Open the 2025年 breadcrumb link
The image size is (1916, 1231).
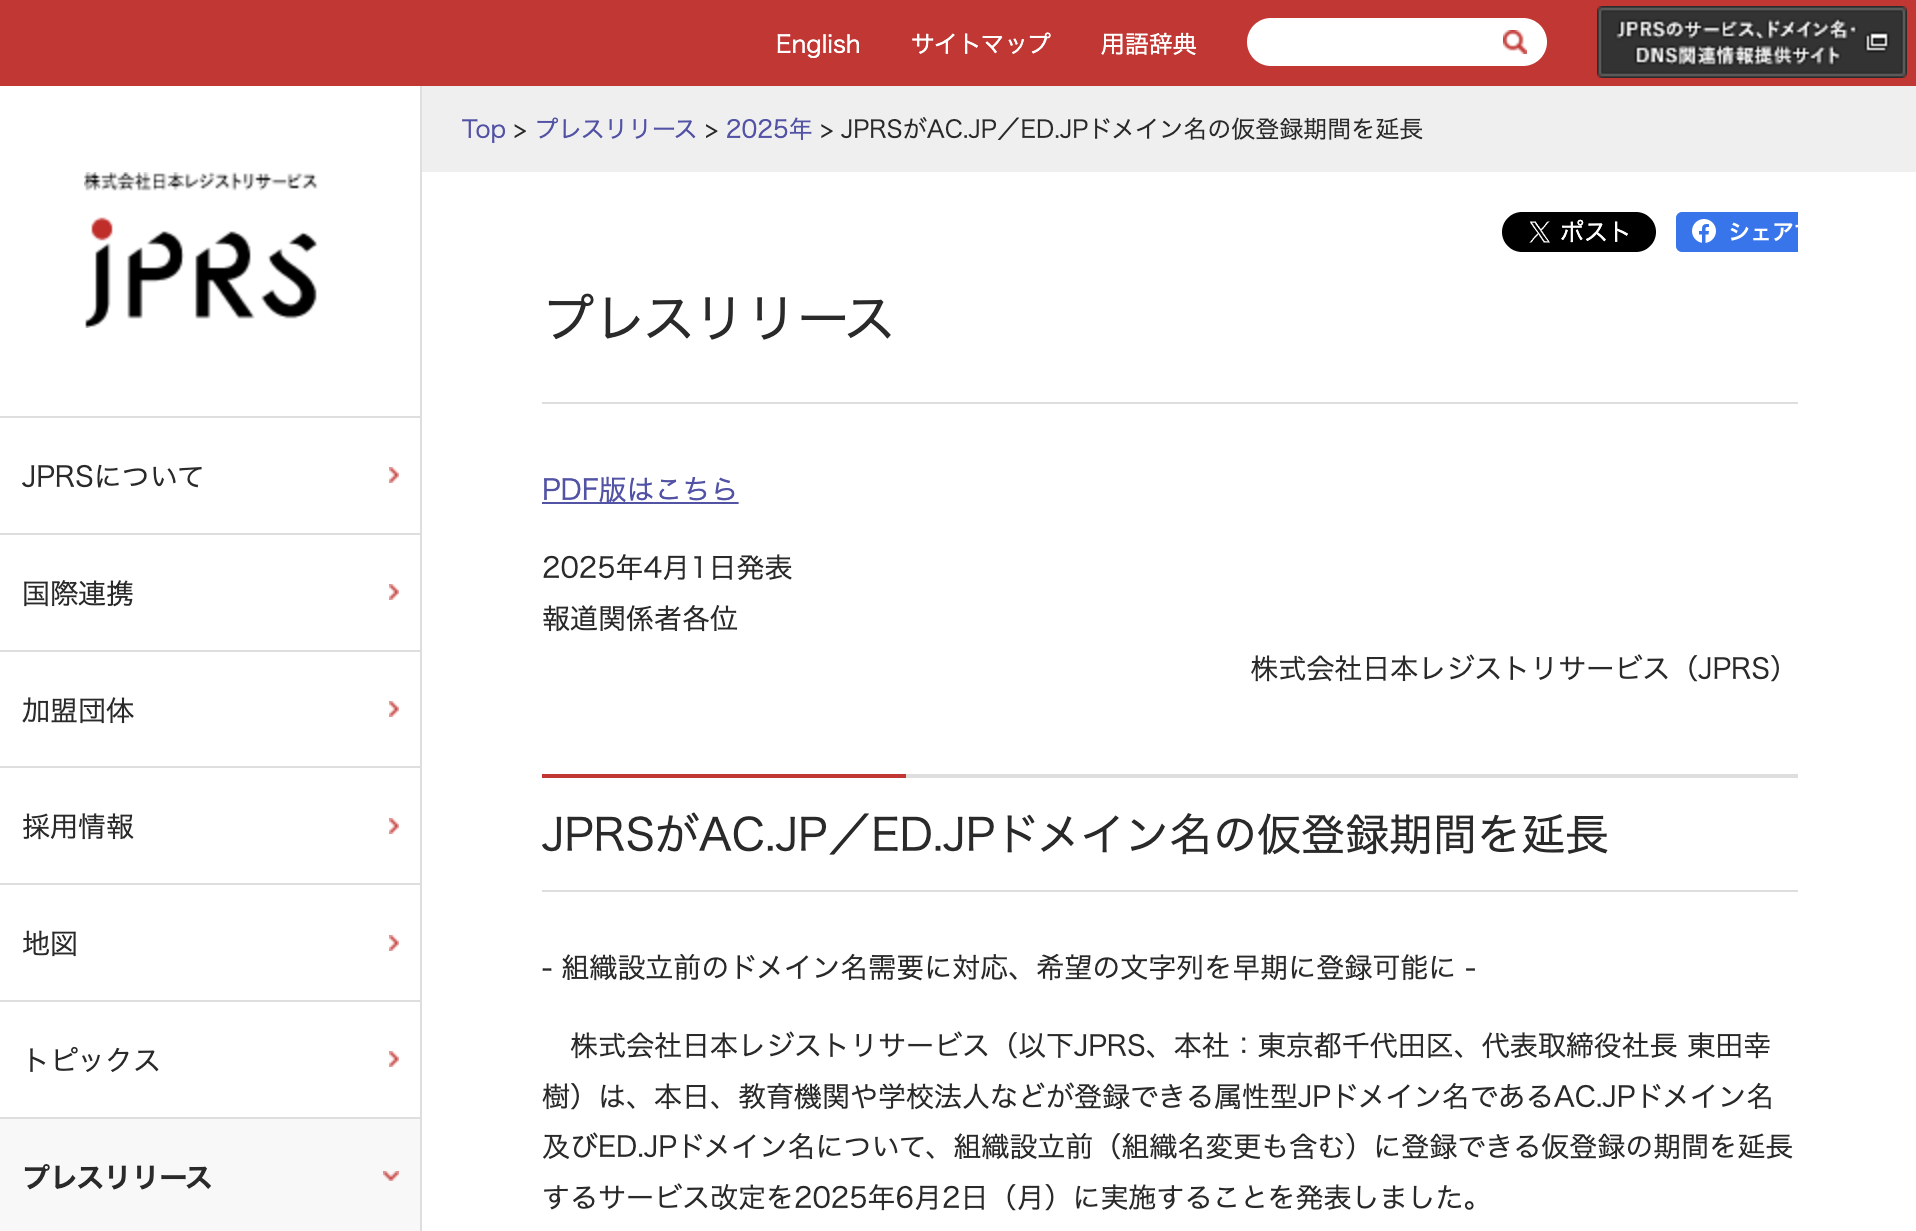coord(768,129)
